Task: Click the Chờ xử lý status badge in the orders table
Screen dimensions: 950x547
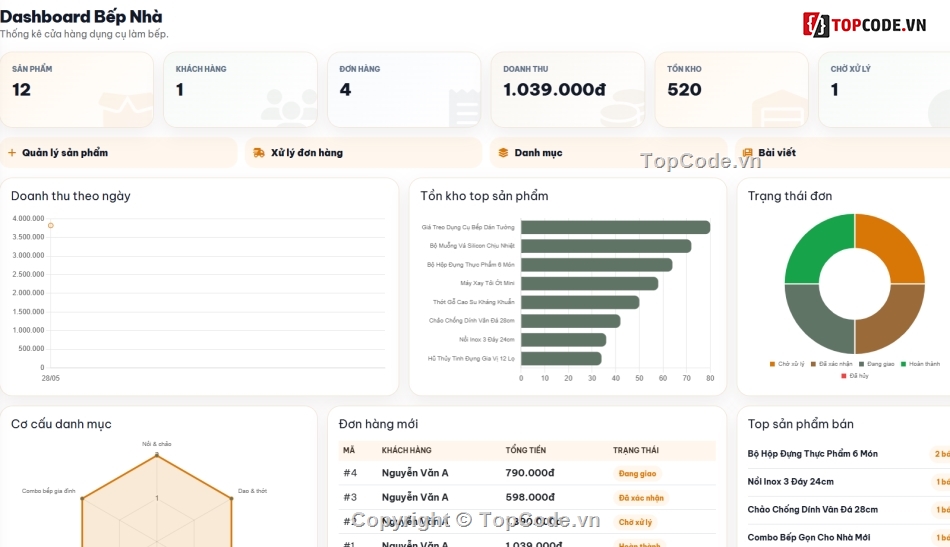Action: [635, 522]
